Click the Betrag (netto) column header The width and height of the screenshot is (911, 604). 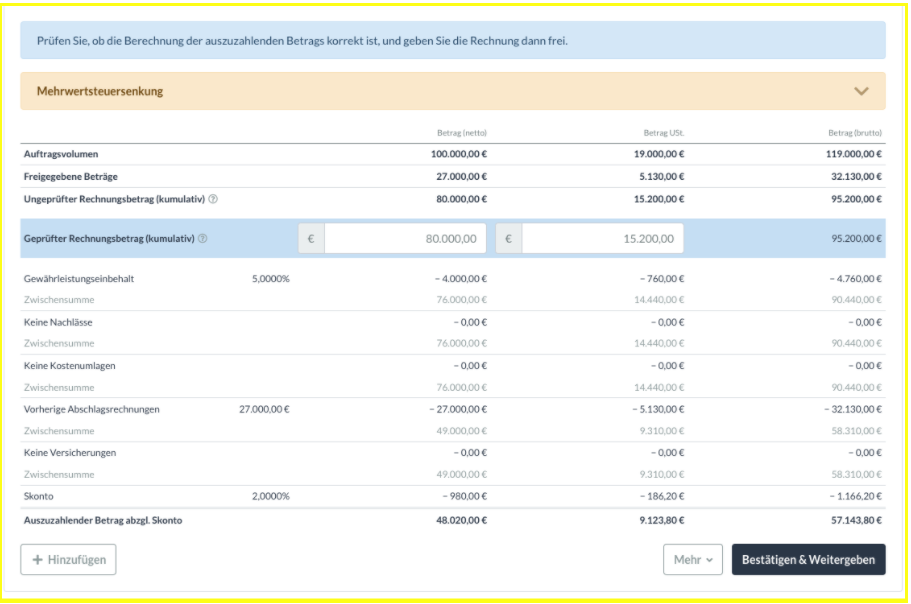point(462,133)
